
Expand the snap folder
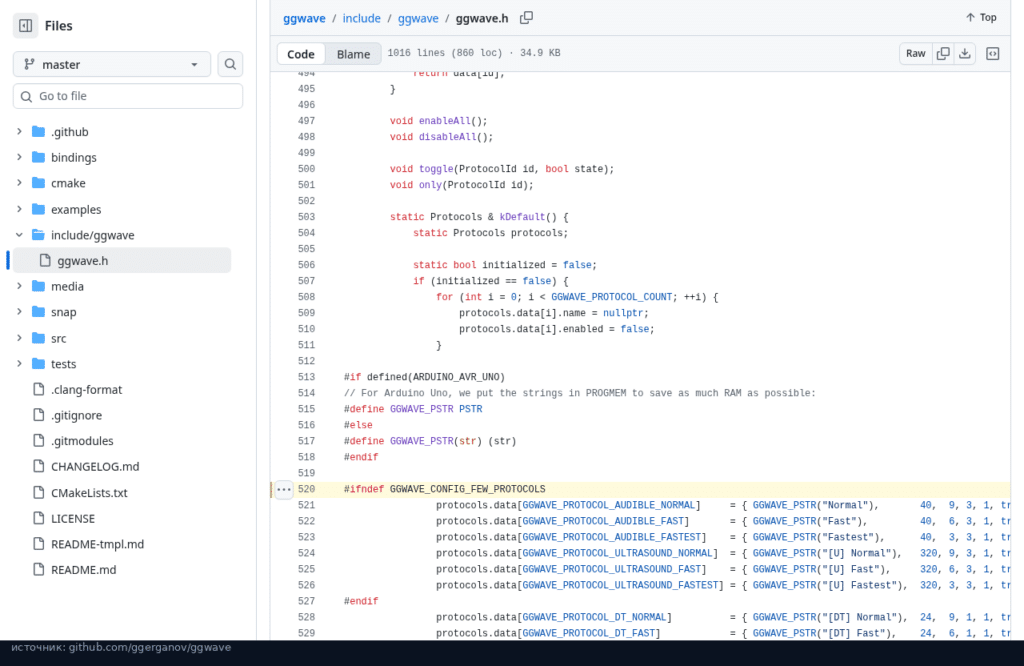coord(20,312)
